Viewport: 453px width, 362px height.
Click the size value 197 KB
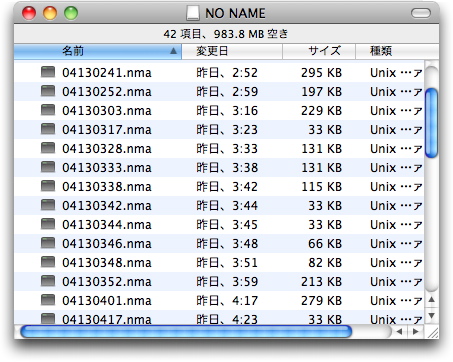(x=322, y=92)
